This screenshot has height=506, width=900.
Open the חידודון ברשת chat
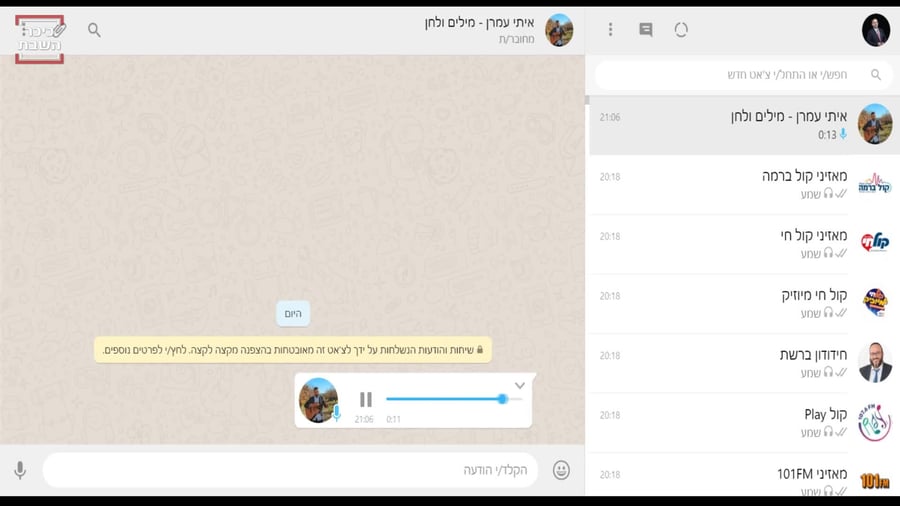740,363
